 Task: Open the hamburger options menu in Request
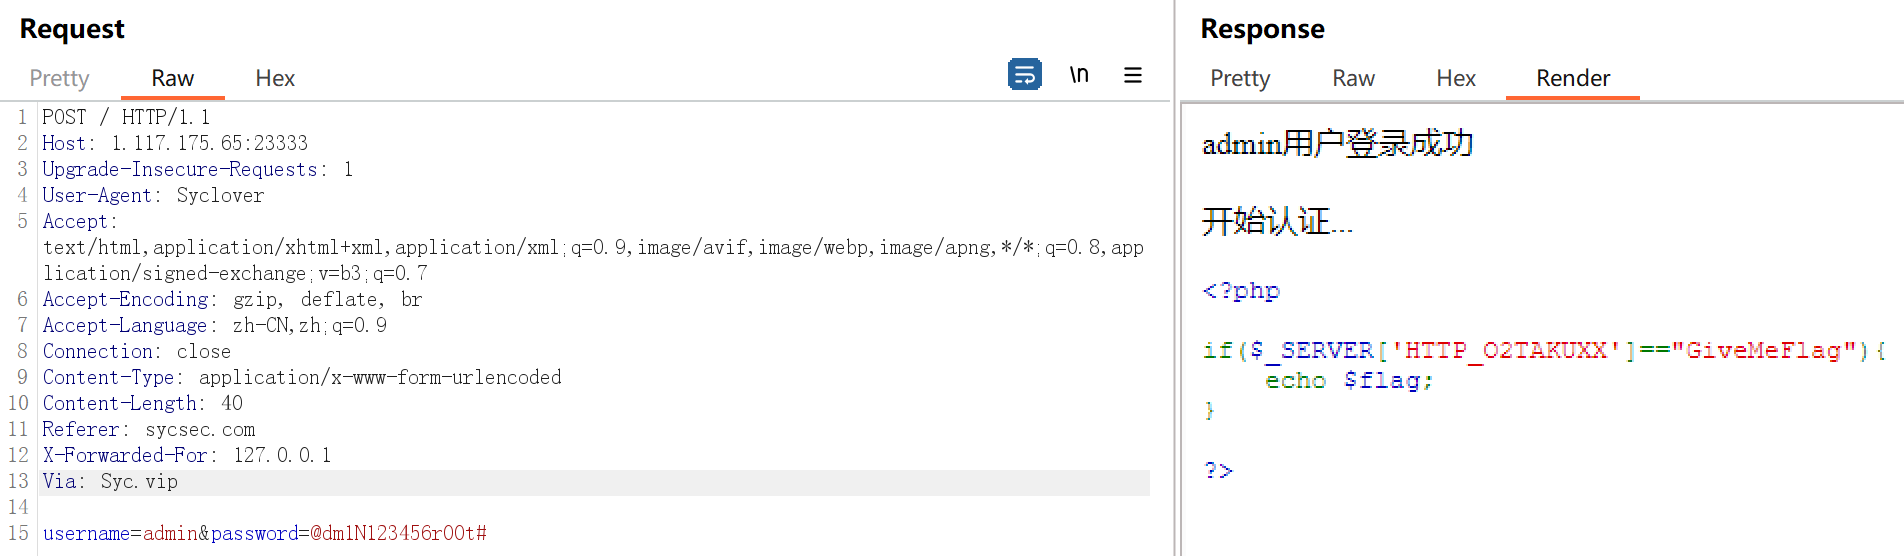pos(1132,75)
